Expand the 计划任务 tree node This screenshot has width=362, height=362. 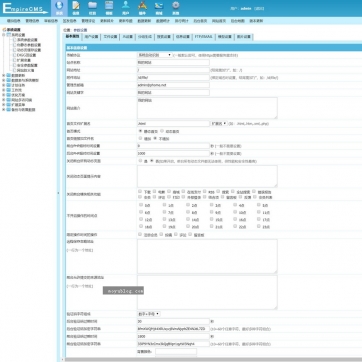point(4,85)
